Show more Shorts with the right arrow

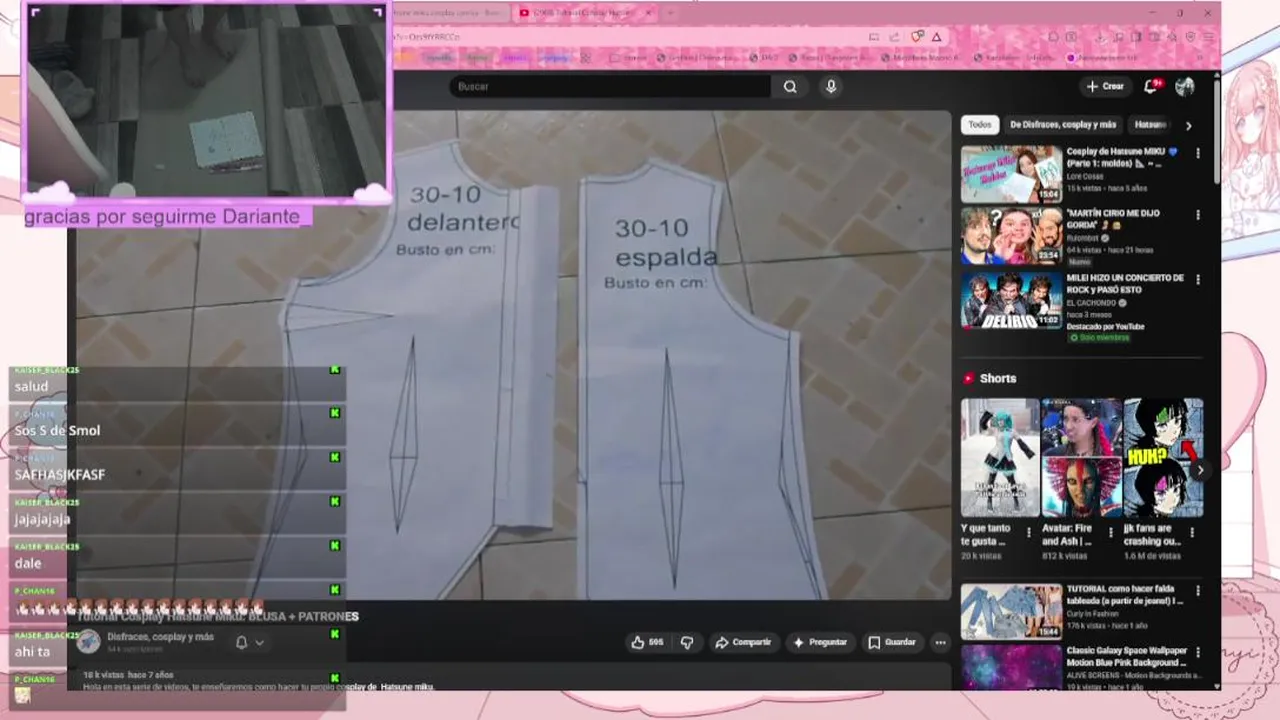[1199, 470]
